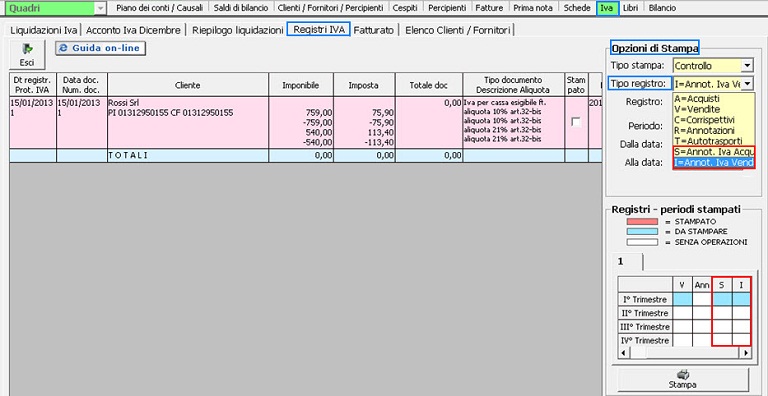
Task: Switch to Liquidazioni Iva tab
Action: 44,30
